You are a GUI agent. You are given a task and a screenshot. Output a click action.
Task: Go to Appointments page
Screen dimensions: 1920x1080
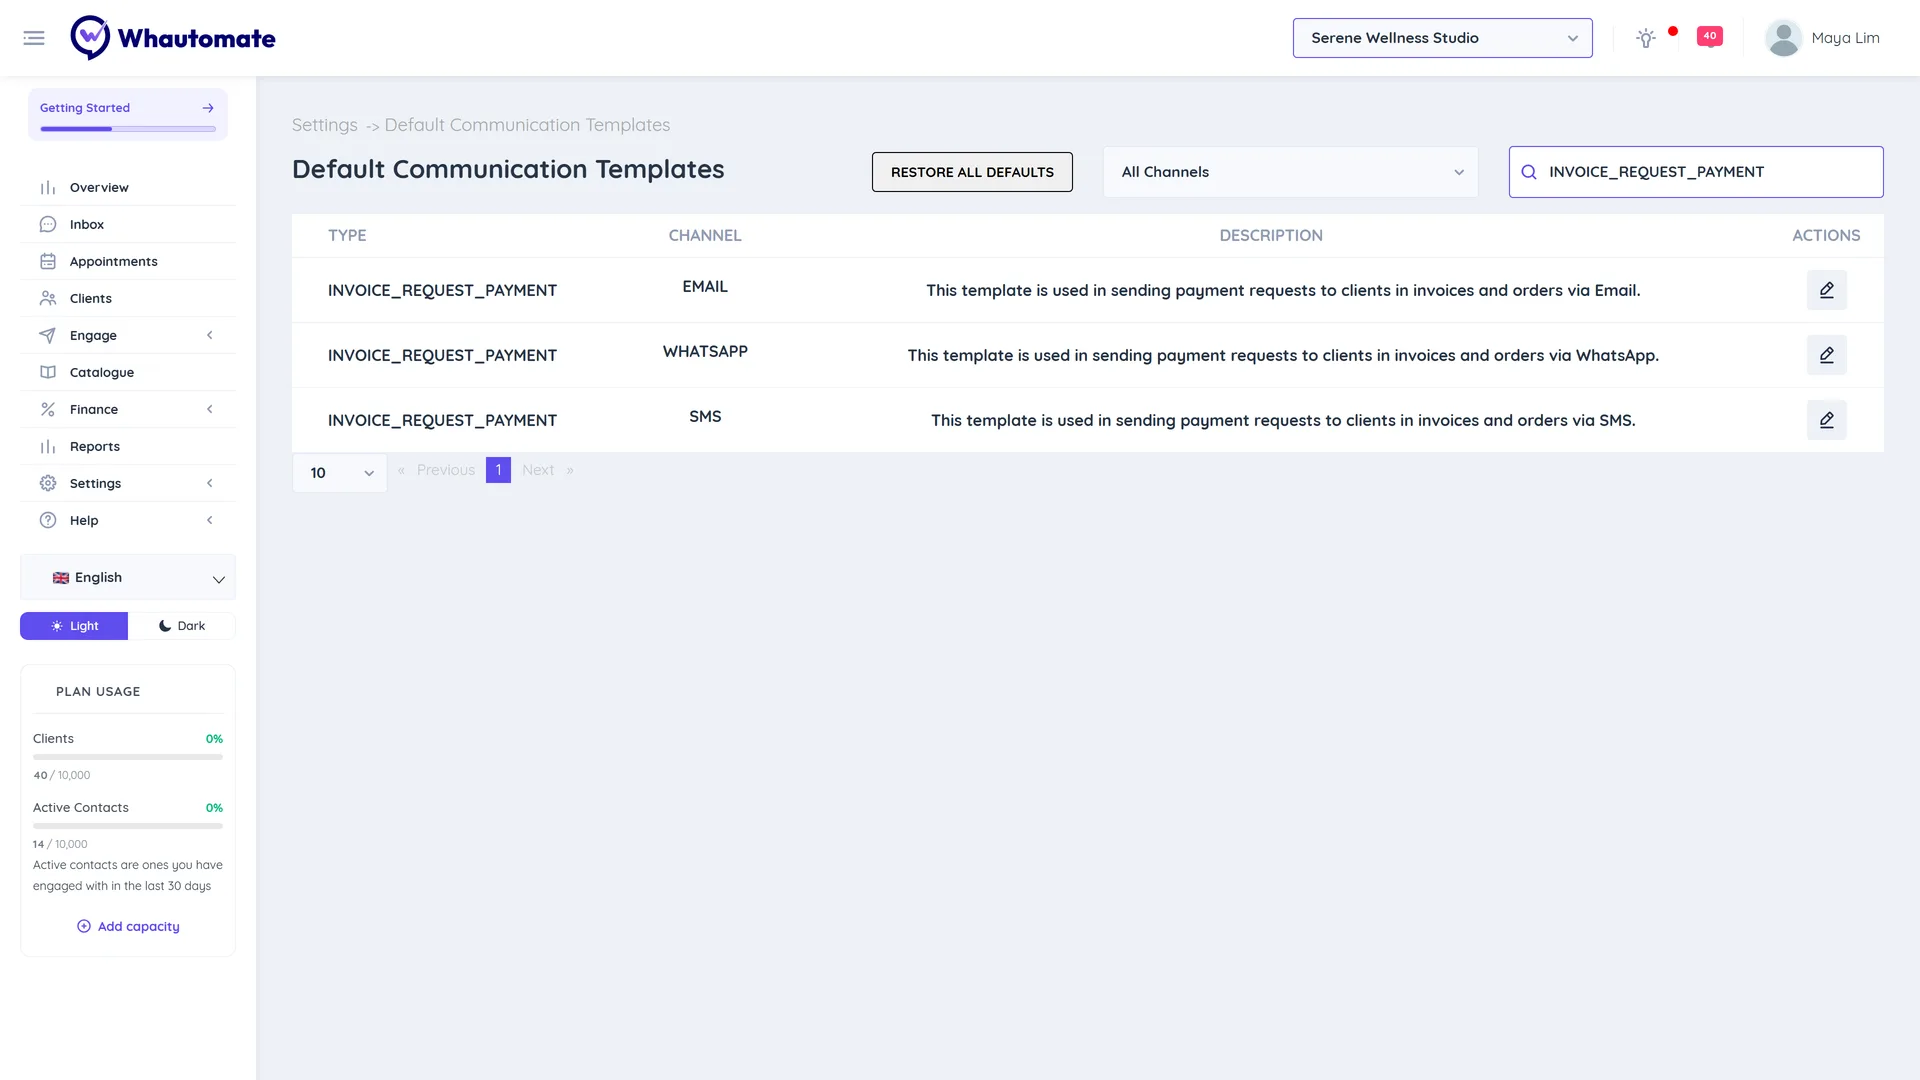[x=128, y=261]
